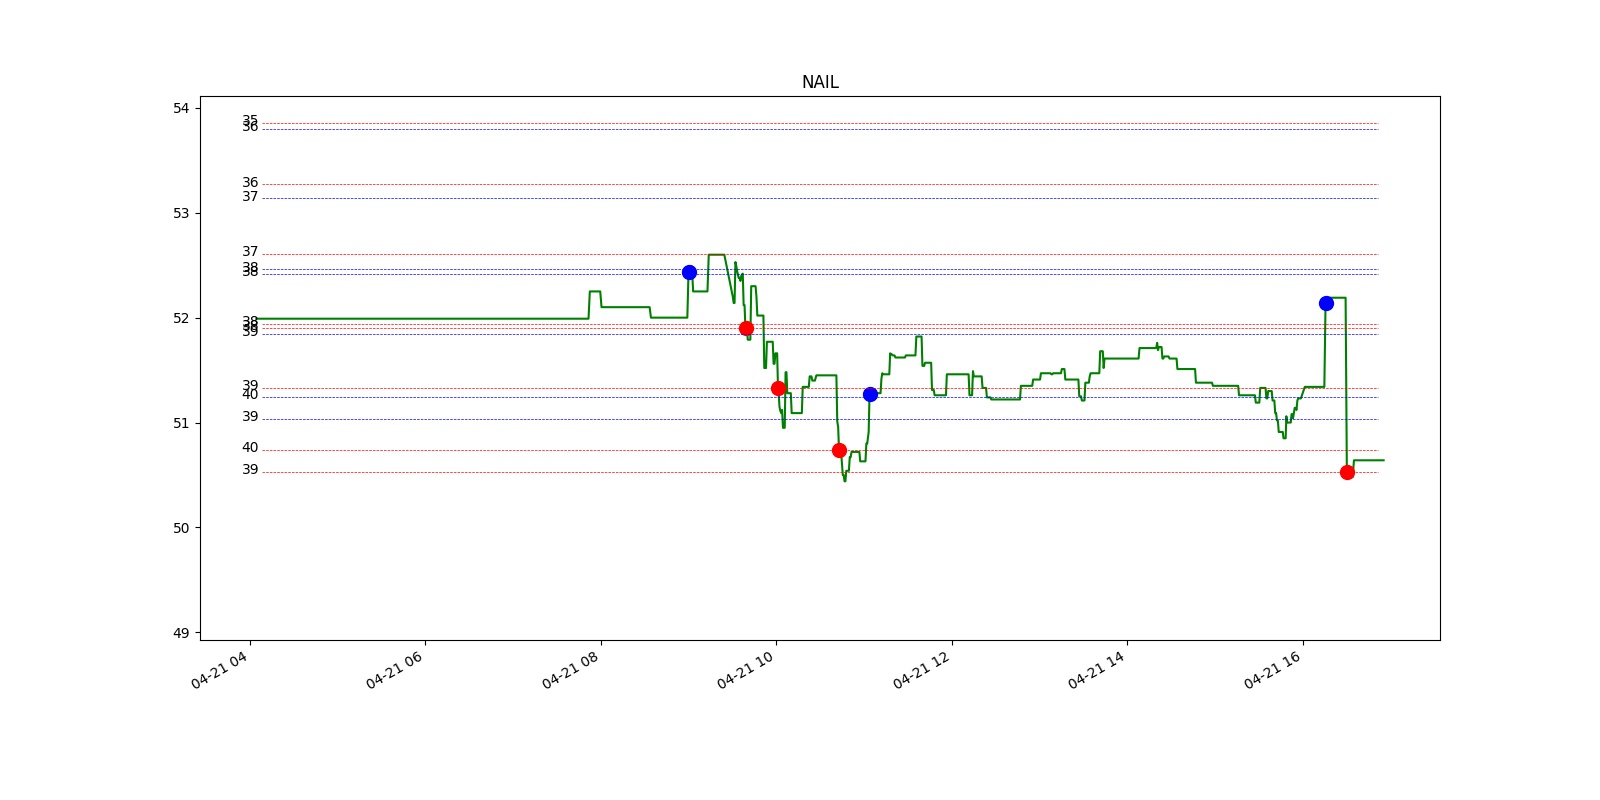1600x800 pixels.
Task: Click the 37 label beside the red line near 52.6
Action: [x=250, y=252]
